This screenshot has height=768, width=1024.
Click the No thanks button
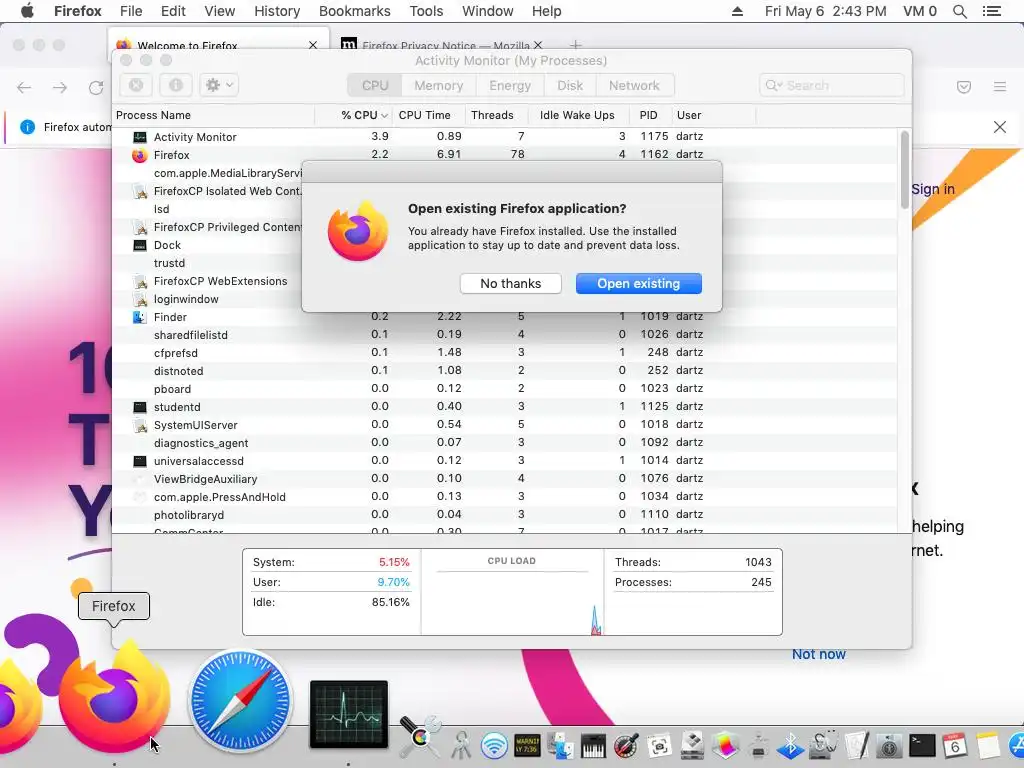(x=511, y=283)
